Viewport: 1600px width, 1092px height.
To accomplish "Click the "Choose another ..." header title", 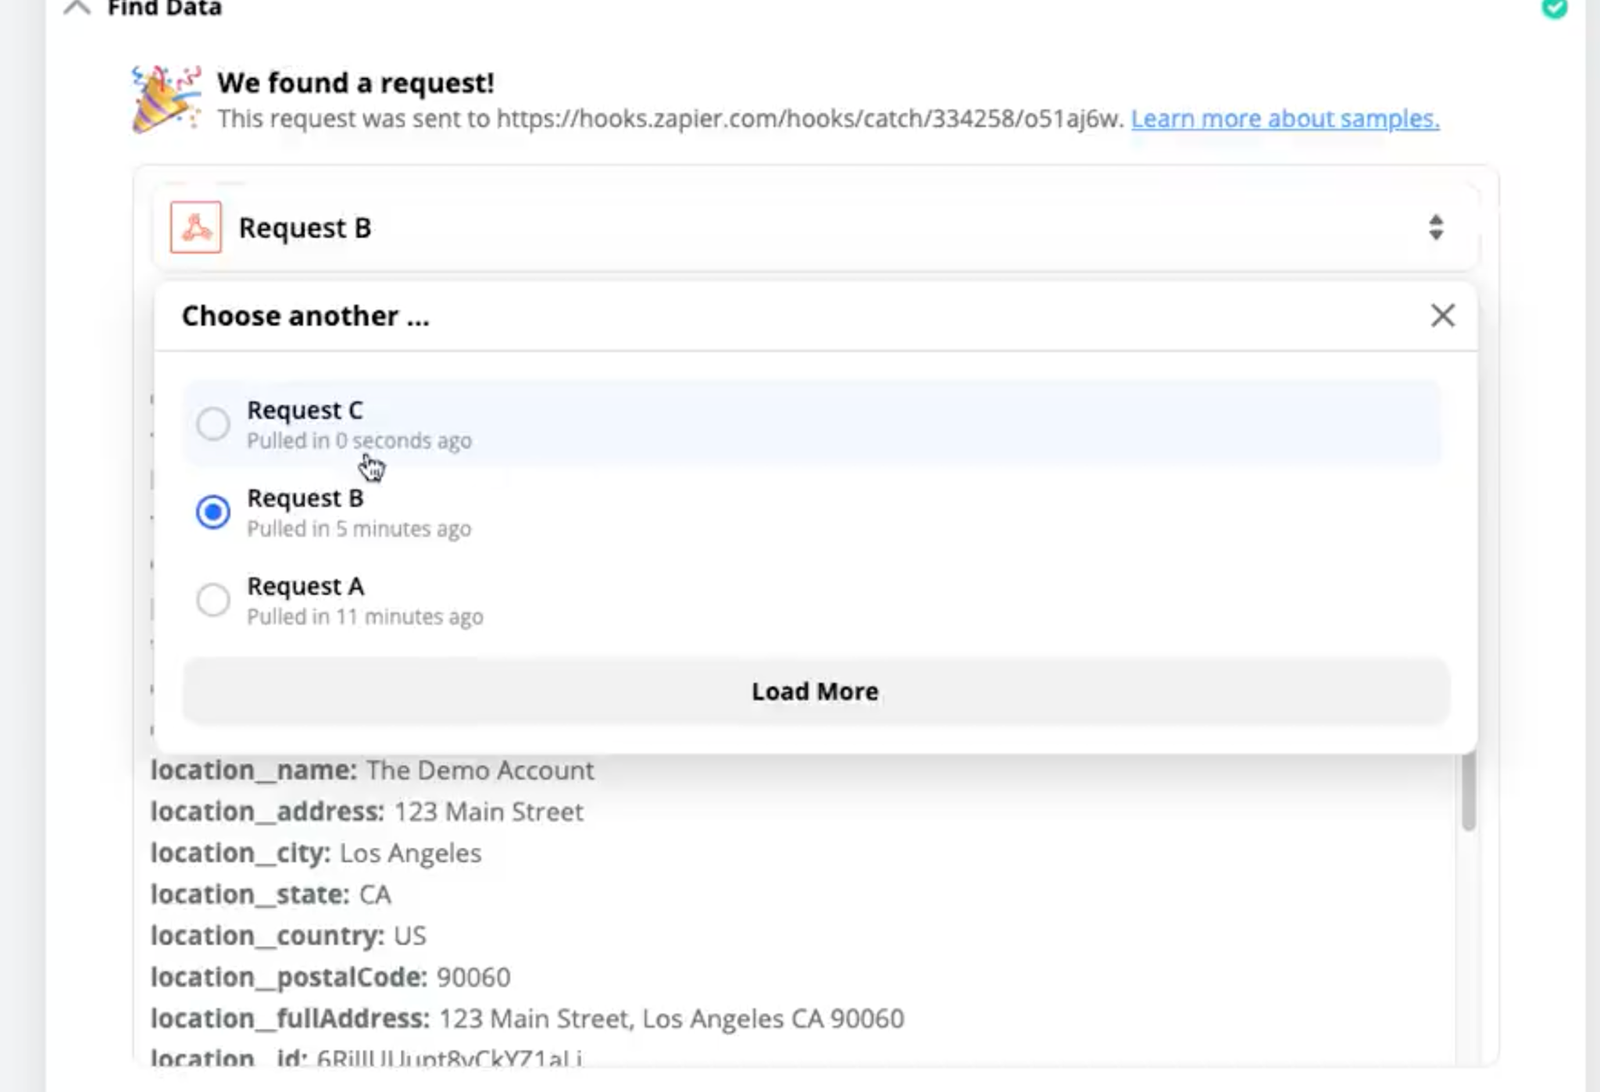I will (305, 316).
